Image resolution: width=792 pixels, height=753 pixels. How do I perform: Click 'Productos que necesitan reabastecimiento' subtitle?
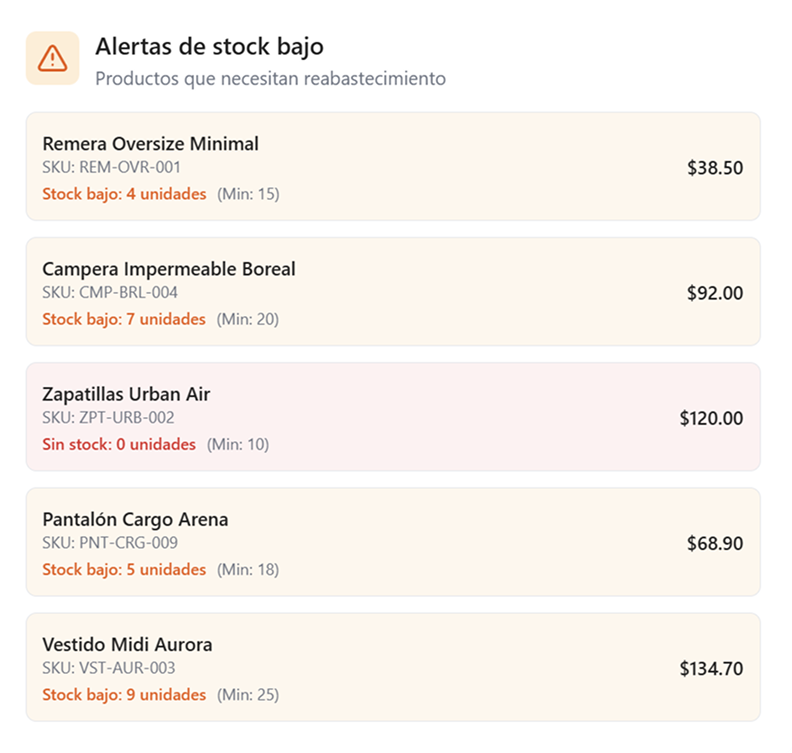[x=270, y=79]
